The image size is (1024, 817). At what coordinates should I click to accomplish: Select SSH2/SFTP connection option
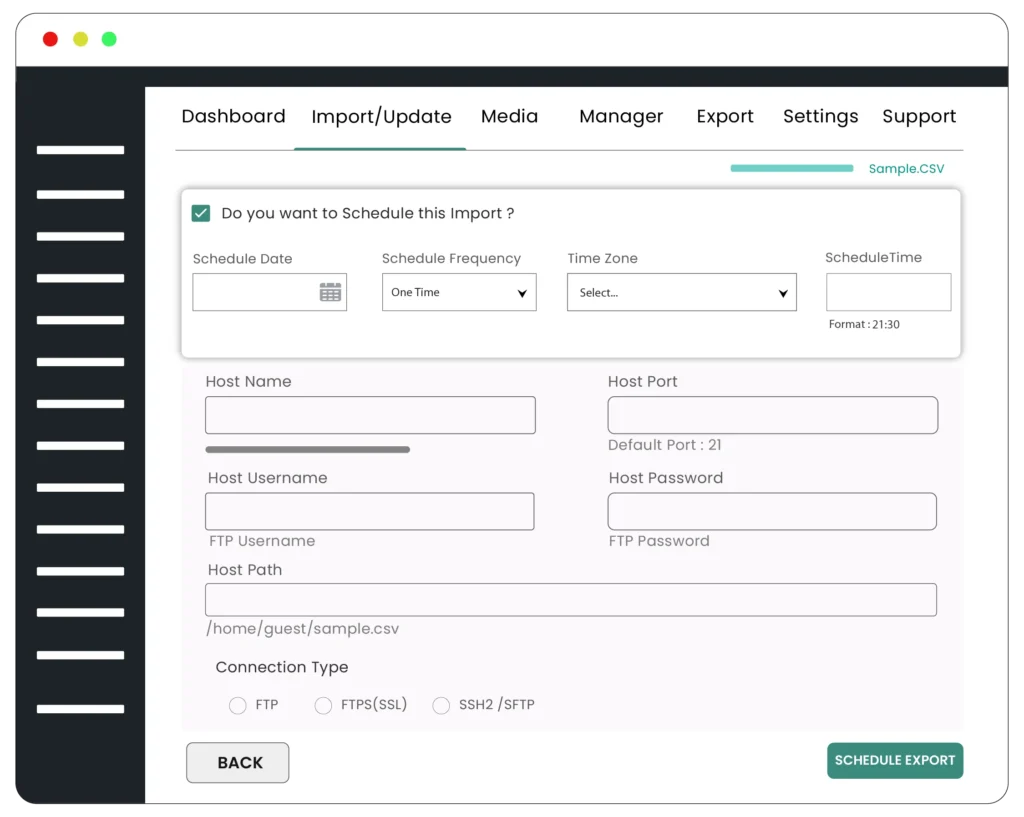[441, 705]
